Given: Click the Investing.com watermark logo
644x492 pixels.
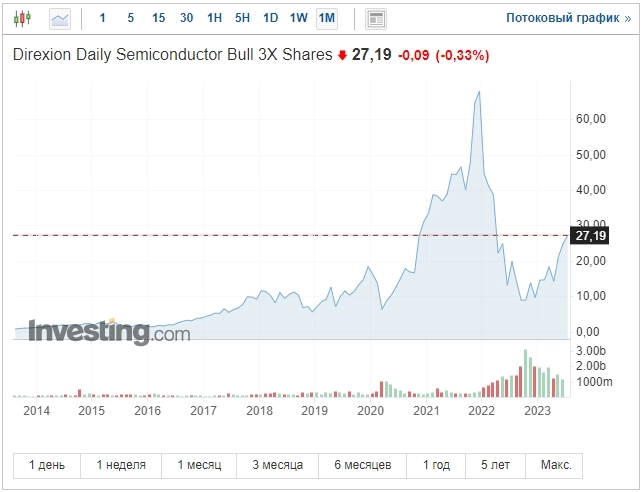Looking at the screenshot, I should [108, 331].
